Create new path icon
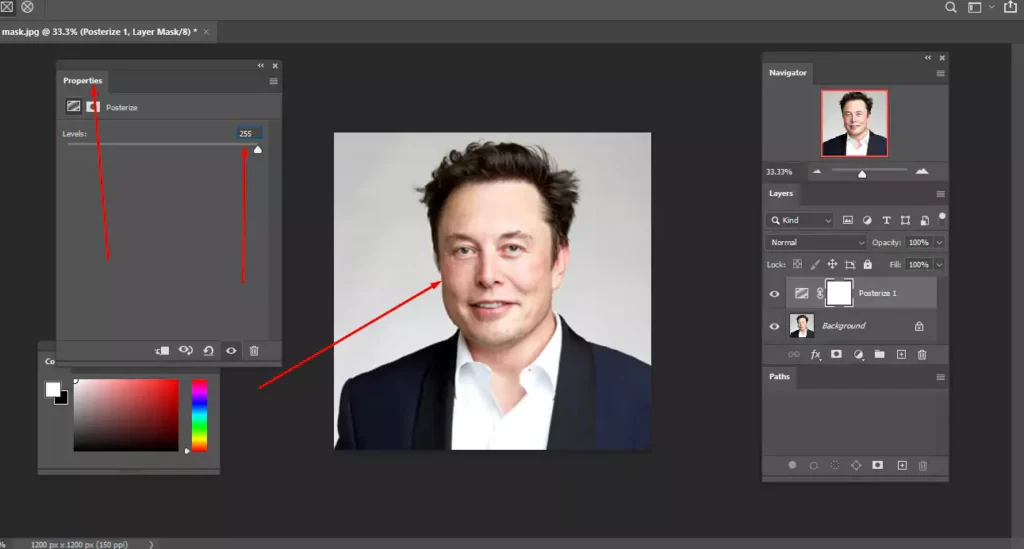This screenshot has height=549, width=1024. 902,465
